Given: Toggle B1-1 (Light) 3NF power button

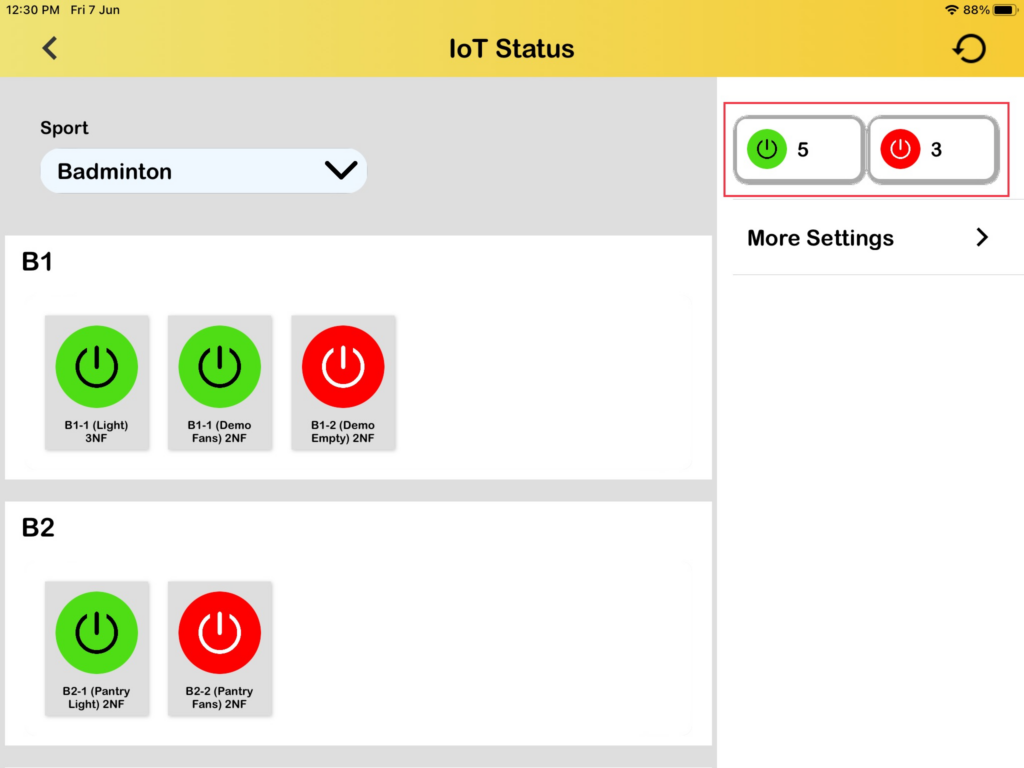Looking at the screenshot, I should (97, 367).
